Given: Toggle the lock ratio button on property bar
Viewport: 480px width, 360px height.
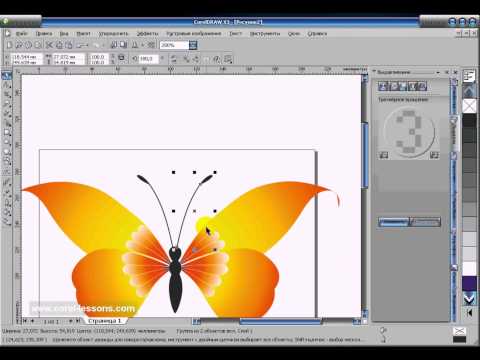Looking at the screenshot, I should 122,58.
